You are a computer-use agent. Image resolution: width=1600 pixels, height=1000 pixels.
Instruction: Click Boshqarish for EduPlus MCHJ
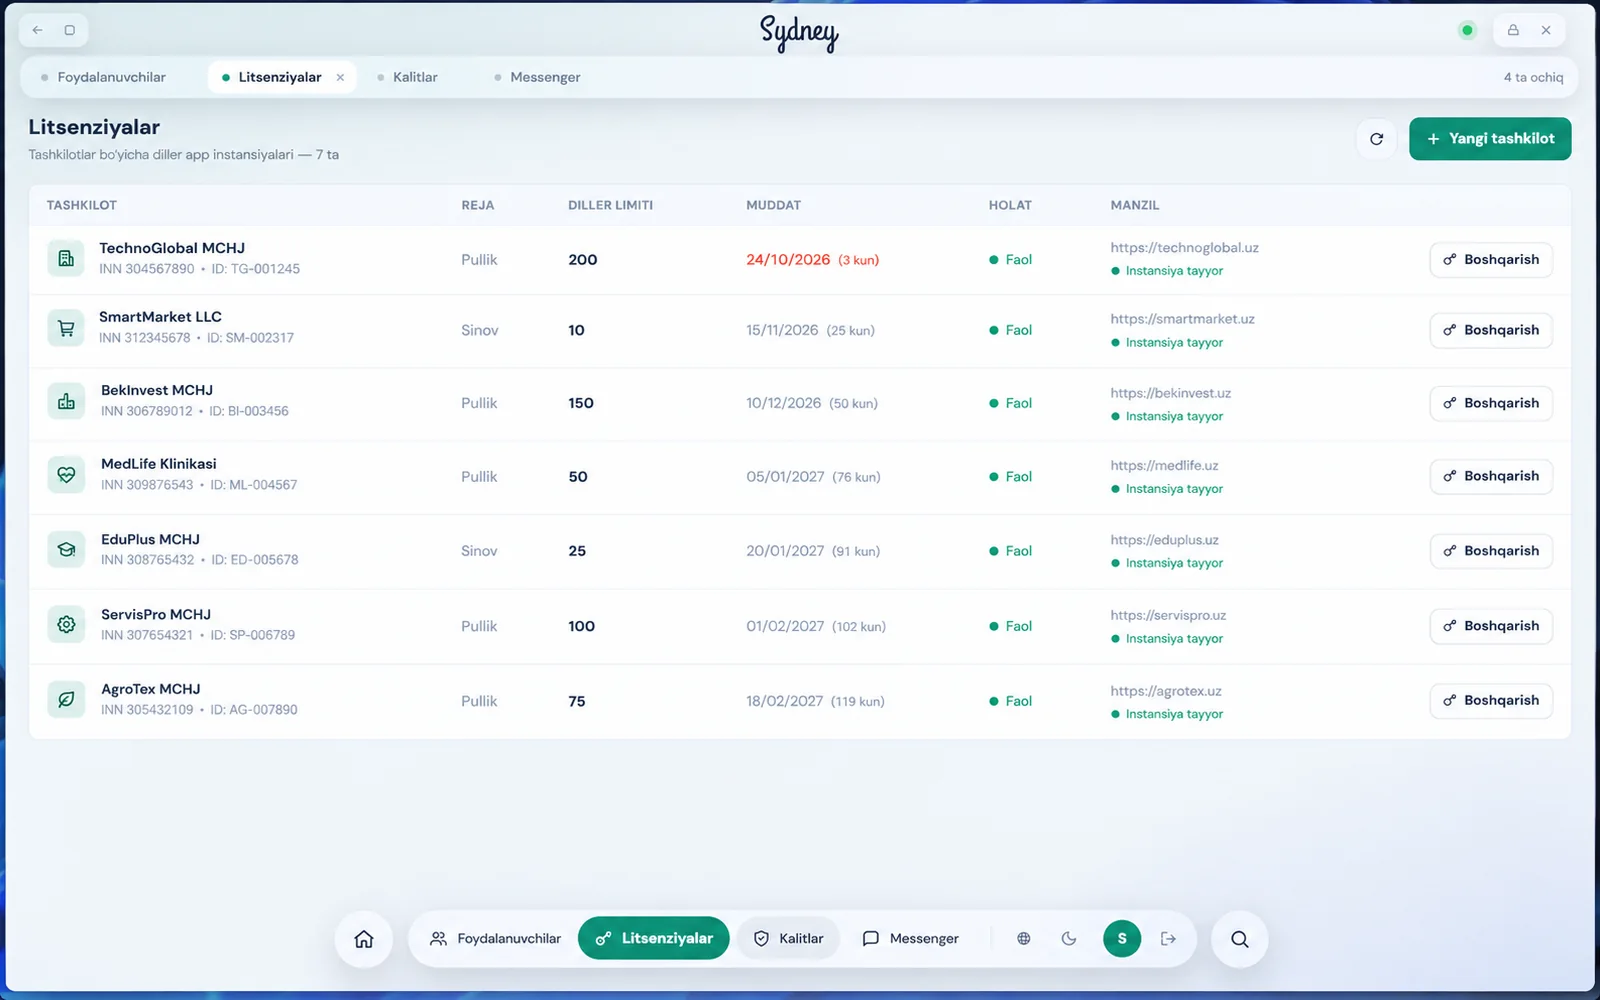1491,551
